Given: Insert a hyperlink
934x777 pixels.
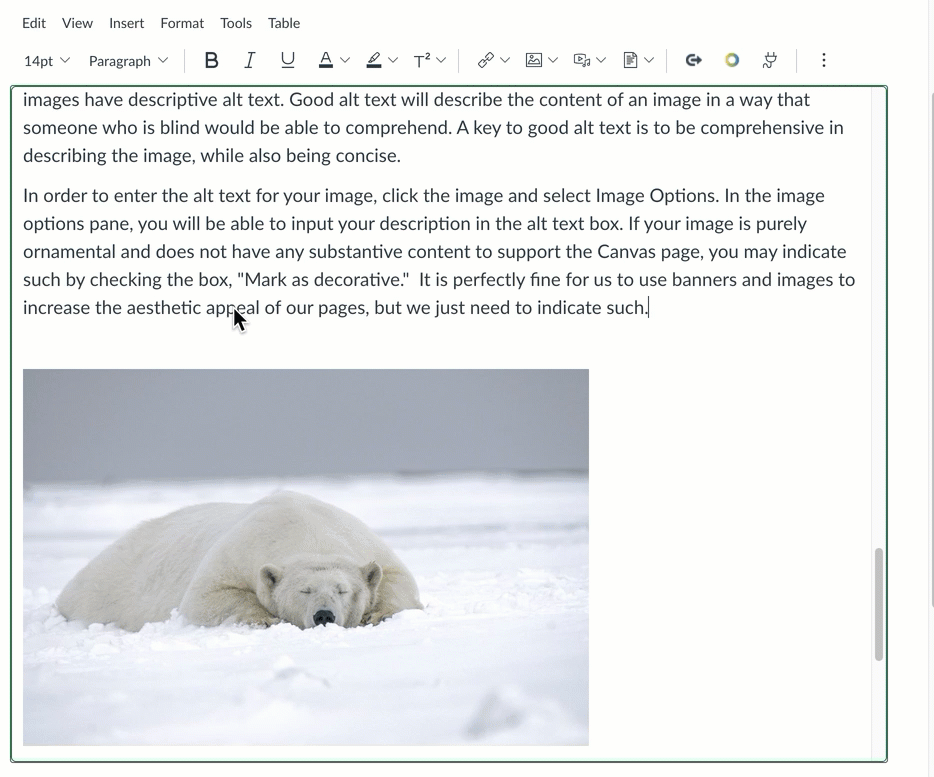Looking at the screenshot, I should [x=486, y=60].
